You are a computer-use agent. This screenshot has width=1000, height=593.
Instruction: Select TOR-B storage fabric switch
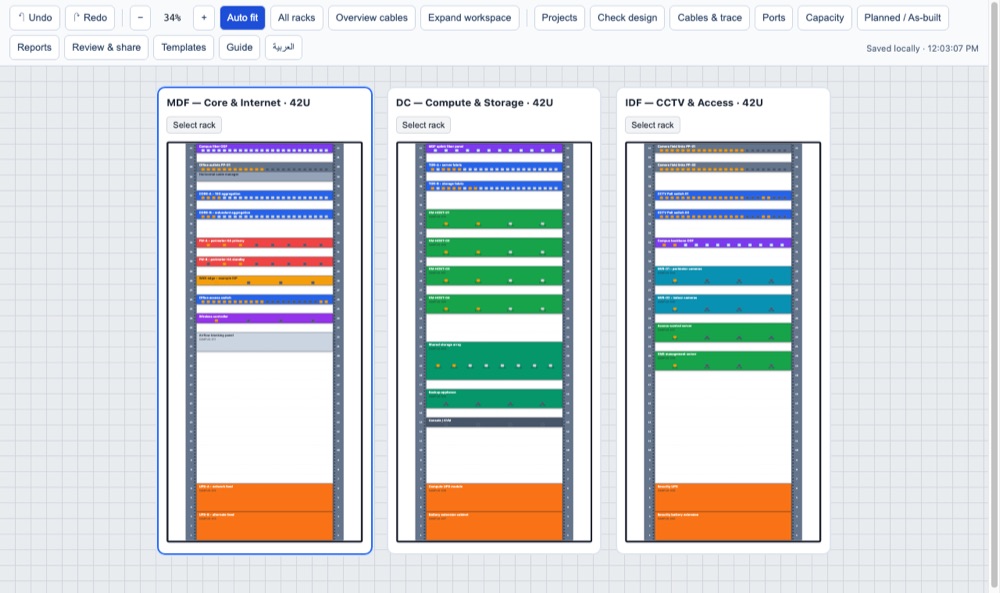tap(494, 186)
